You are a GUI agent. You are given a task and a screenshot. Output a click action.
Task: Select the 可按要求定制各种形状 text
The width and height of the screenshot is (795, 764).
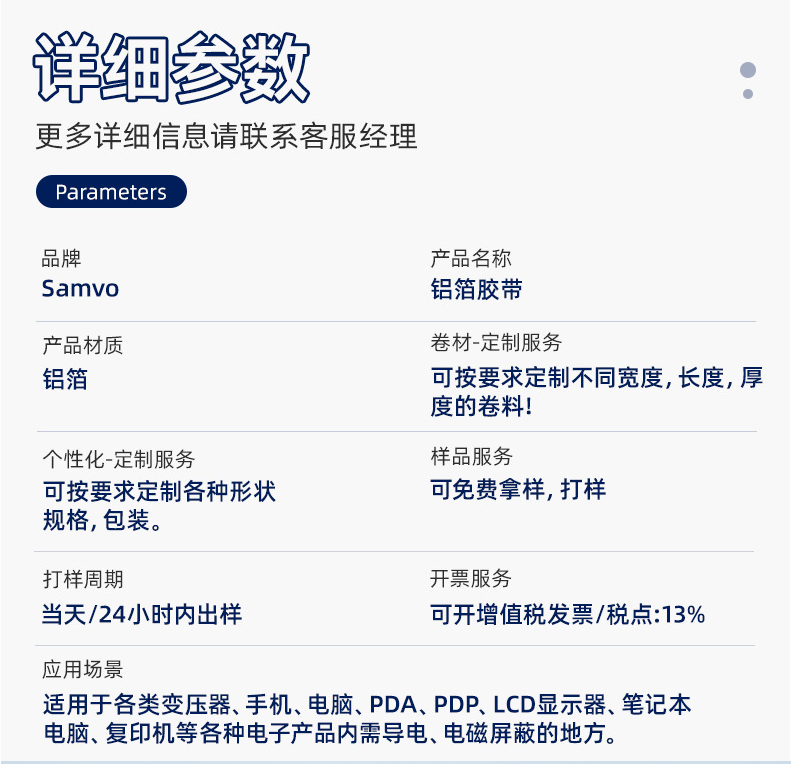pyautogui.click(x=159, y=492)
